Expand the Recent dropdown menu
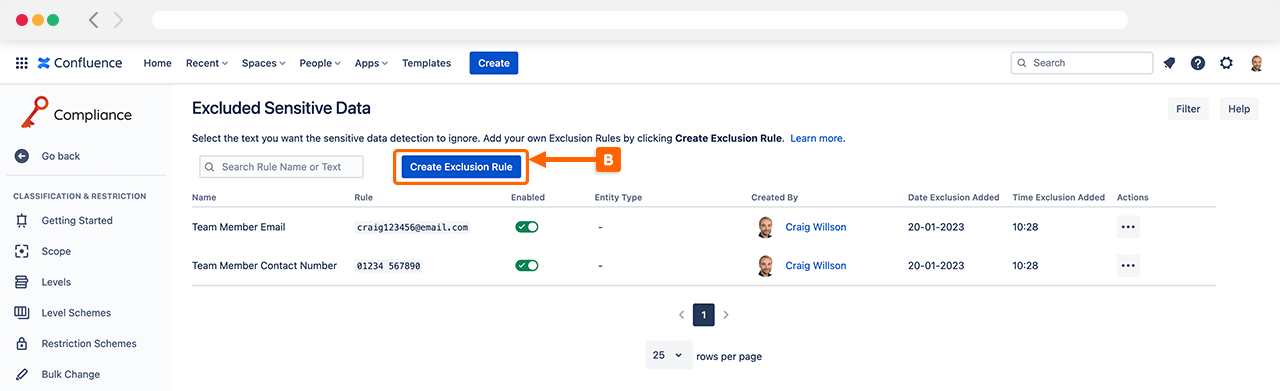This screenshot has height=391, width=1280. pos(207,63)
